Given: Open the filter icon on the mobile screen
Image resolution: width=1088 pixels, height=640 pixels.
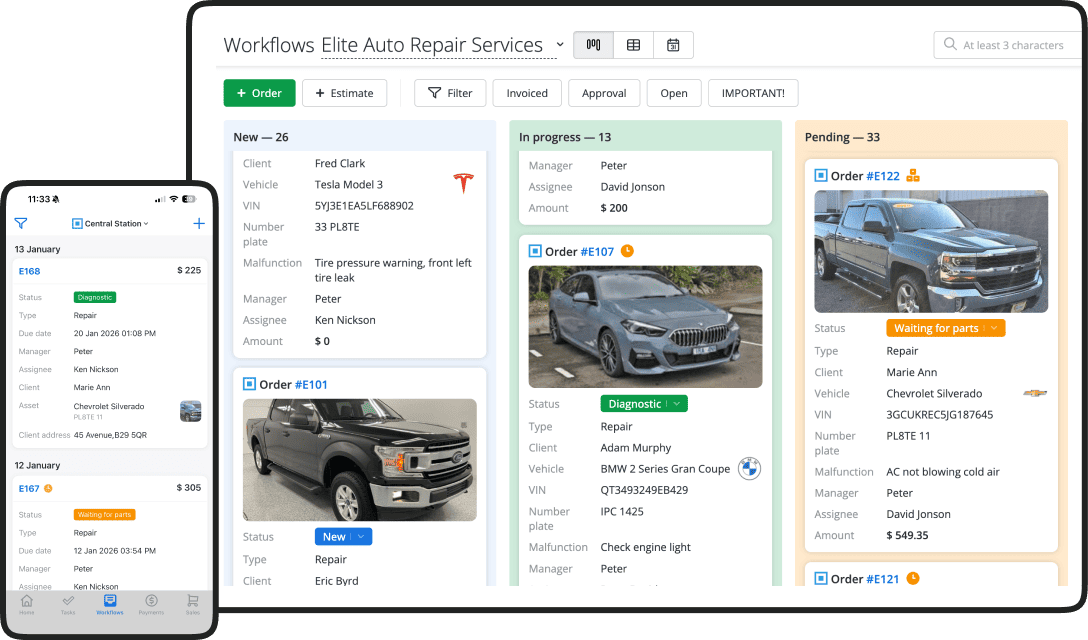Looking at the screenshot, I should [20, 223].
